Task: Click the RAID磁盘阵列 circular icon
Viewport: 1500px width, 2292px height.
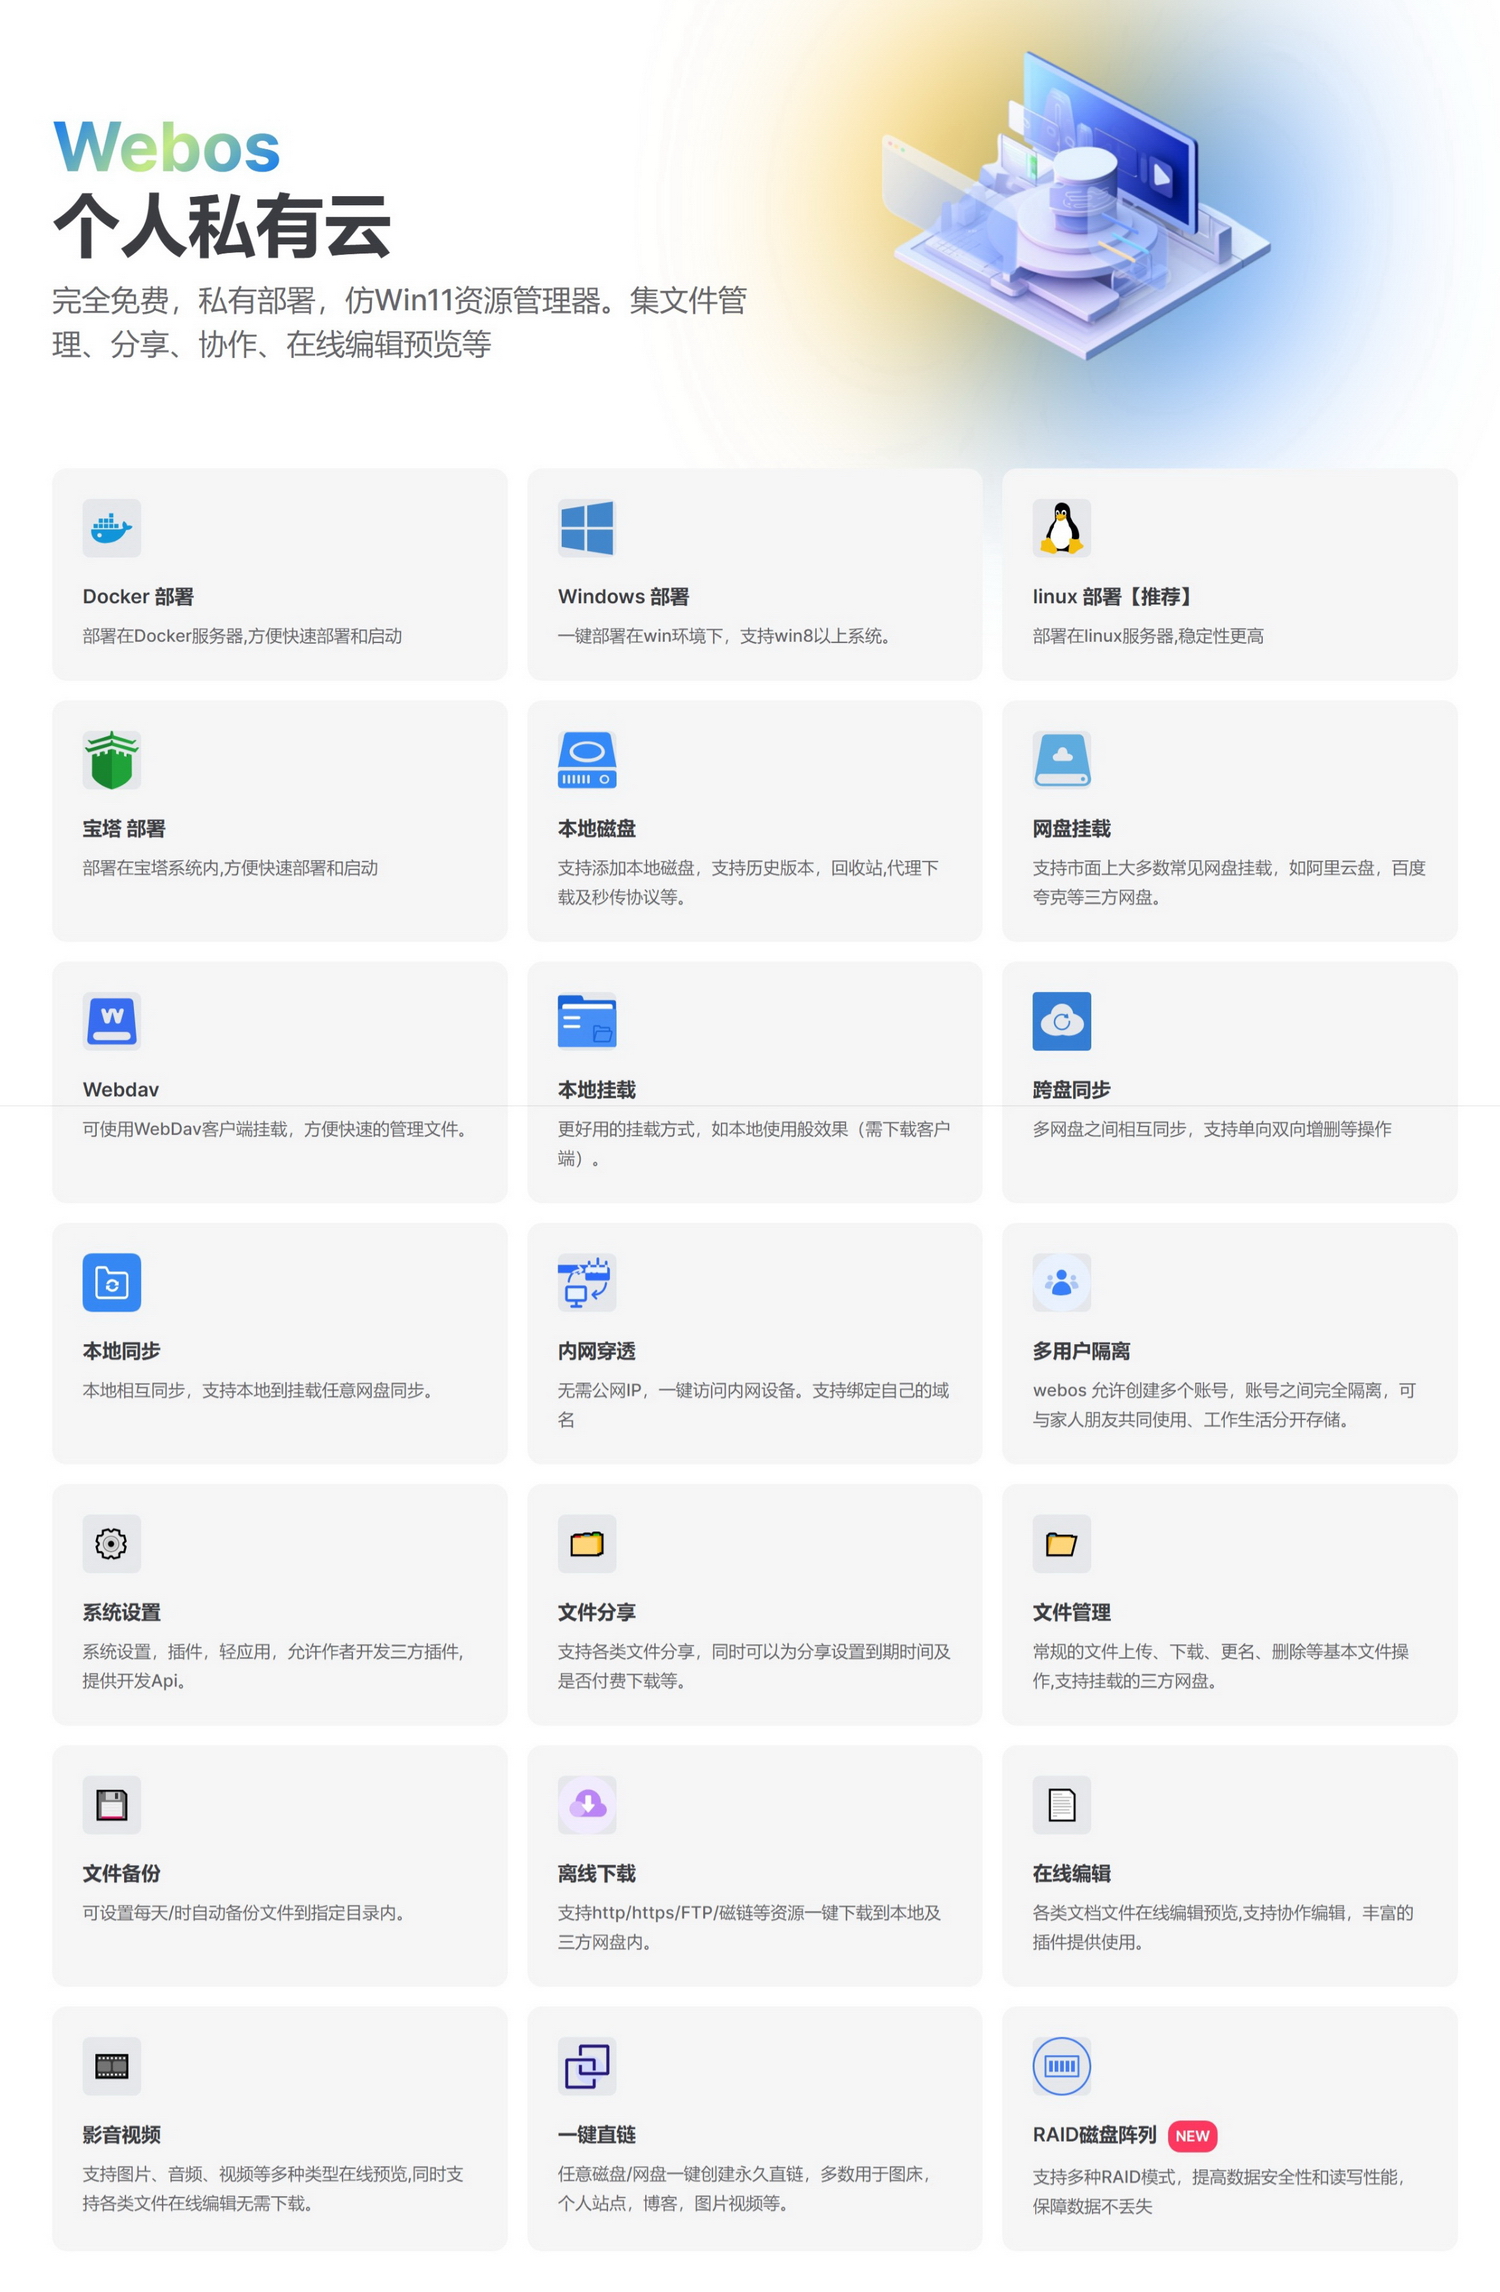Action: (1061, 2066)
